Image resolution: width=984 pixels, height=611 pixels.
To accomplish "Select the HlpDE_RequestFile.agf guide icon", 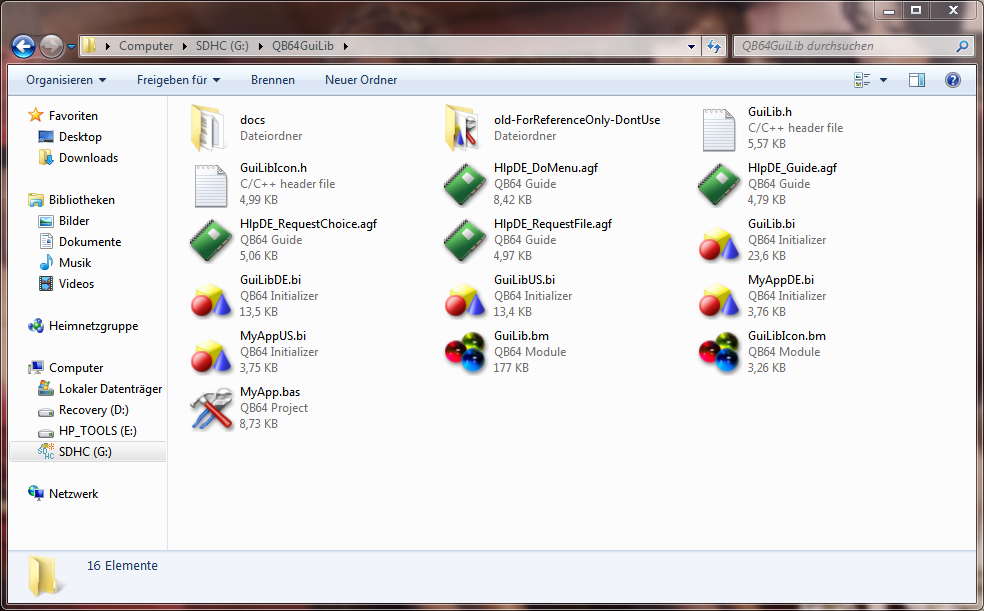I will click(x=464, y=240).
